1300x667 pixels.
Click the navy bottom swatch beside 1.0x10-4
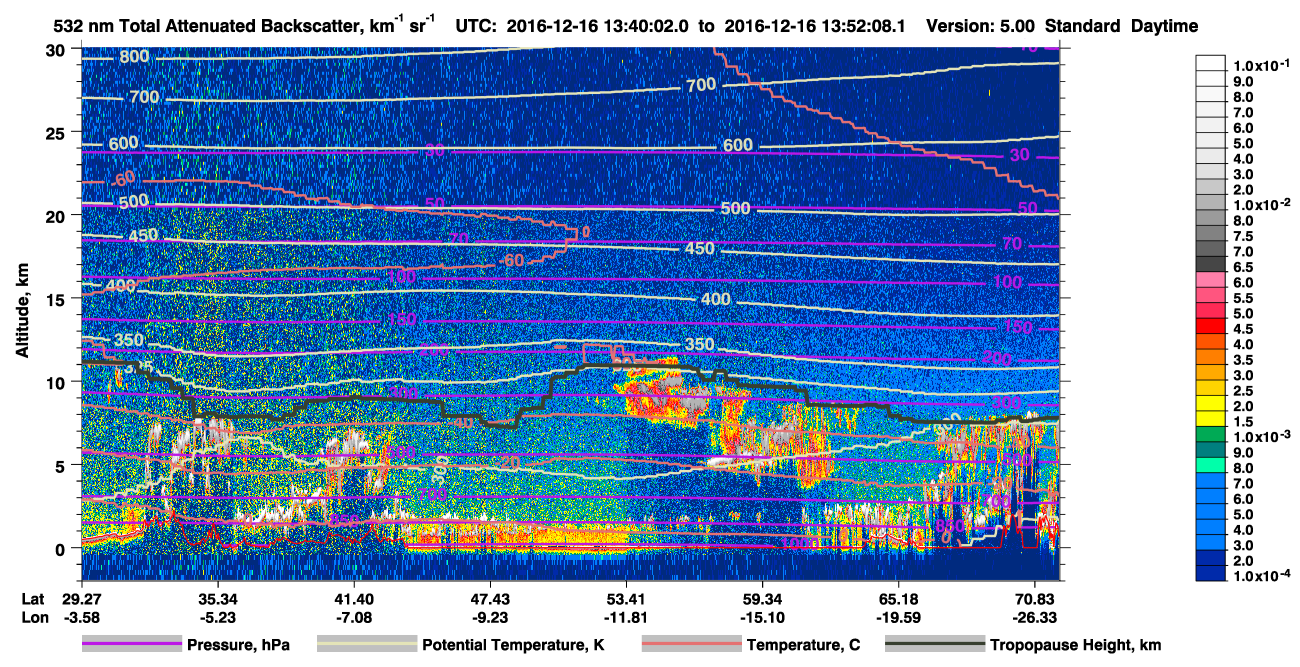pyautogui.click(x=1210, y=574)
